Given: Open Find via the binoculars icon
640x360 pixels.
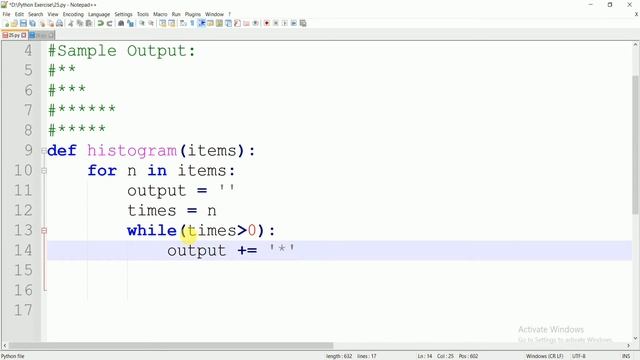Looking at the screenshot, I should coord(121,23).
